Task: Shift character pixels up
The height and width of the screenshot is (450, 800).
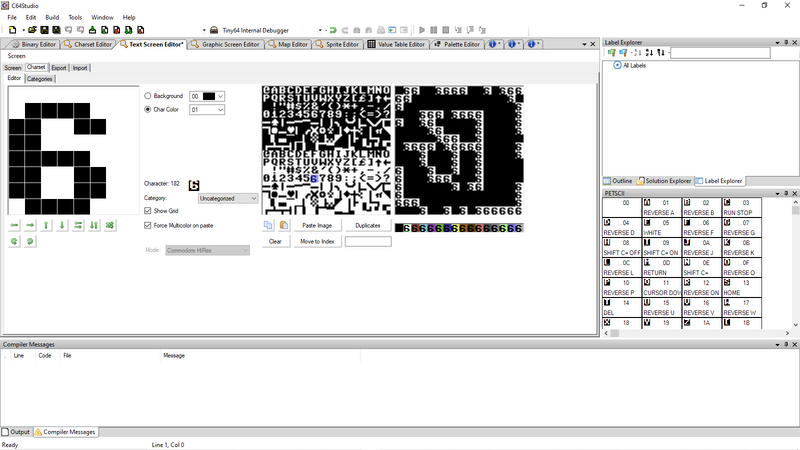Action: (46, 226)
